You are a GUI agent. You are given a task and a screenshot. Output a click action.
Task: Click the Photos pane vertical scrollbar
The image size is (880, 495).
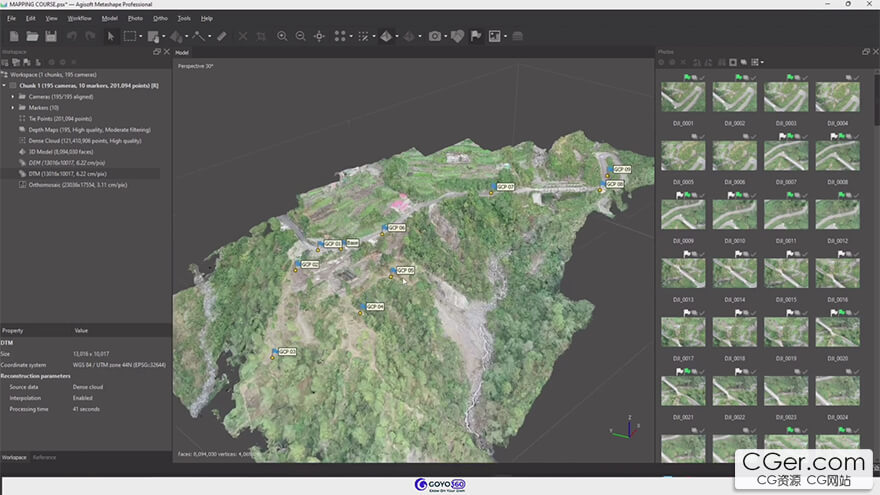coord(877,99)
